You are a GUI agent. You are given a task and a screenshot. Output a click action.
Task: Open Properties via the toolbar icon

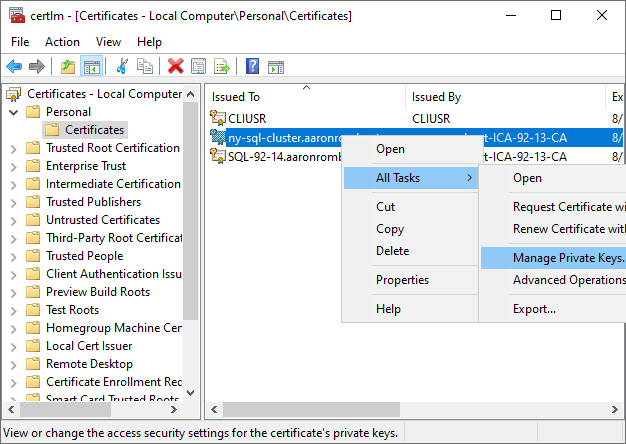coord(199,66)
